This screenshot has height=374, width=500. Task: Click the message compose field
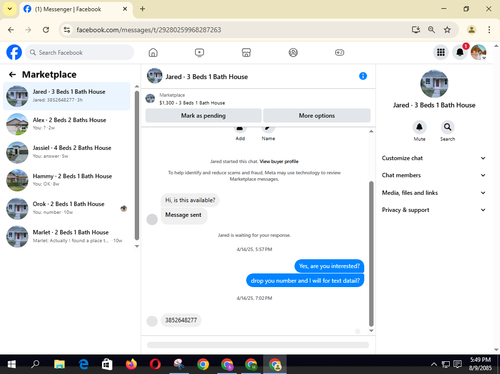coord(258,345)
